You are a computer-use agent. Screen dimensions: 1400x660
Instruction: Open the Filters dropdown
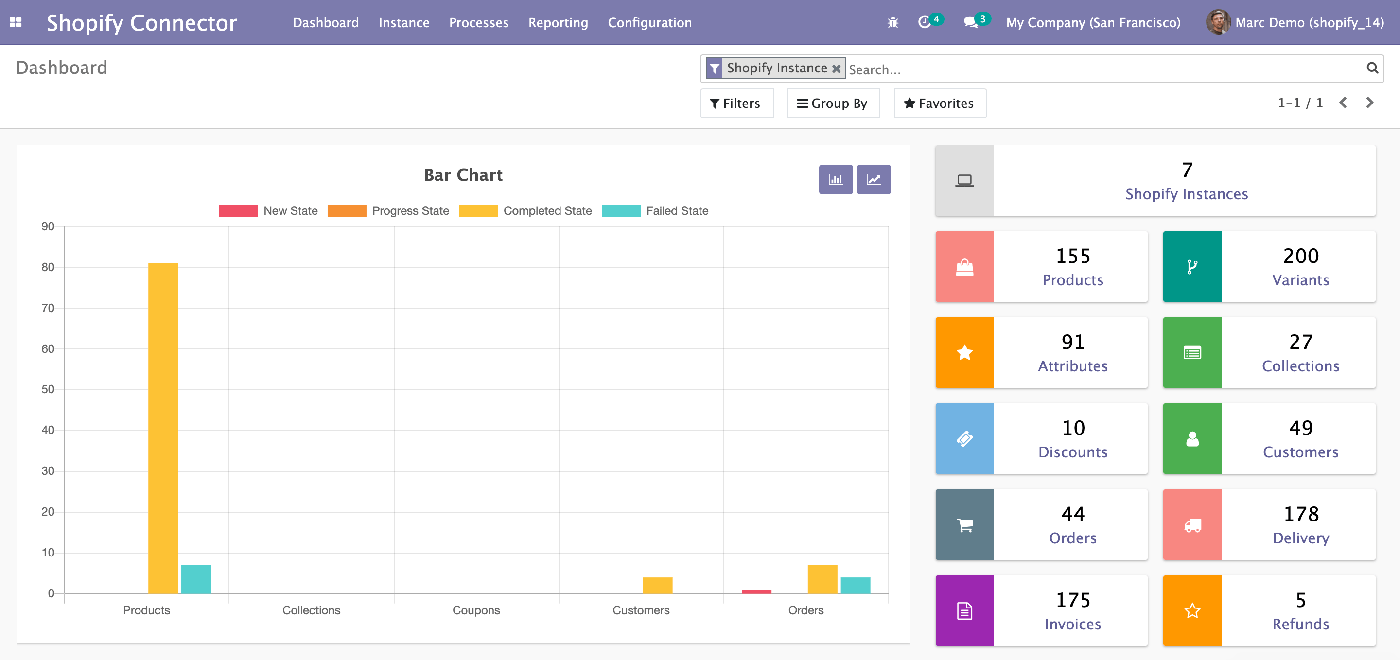[x=737, y=103]
